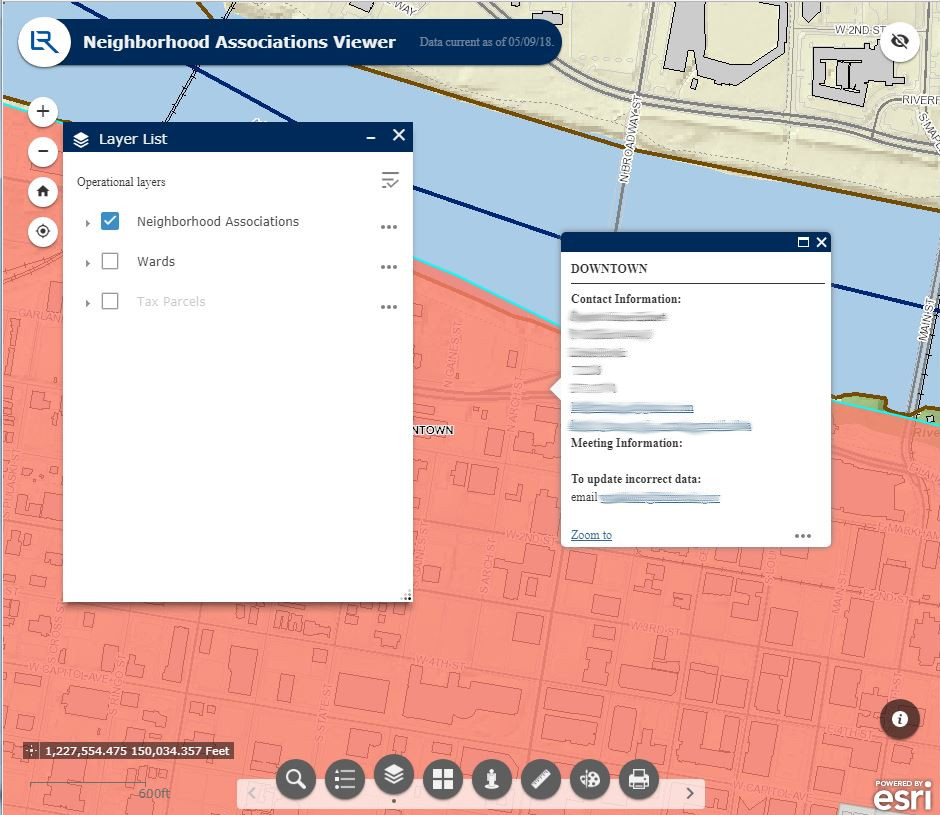Open the Operational layers filter menu
940x815 pixels.
(390, 180)
